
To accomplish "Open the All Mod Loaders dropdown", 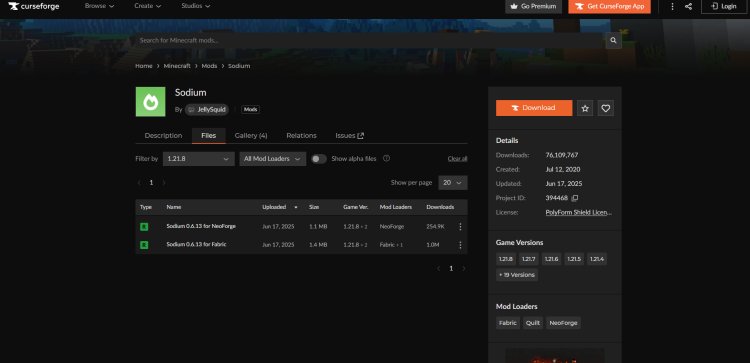I will pyautogui.click(x=273, y=159).
